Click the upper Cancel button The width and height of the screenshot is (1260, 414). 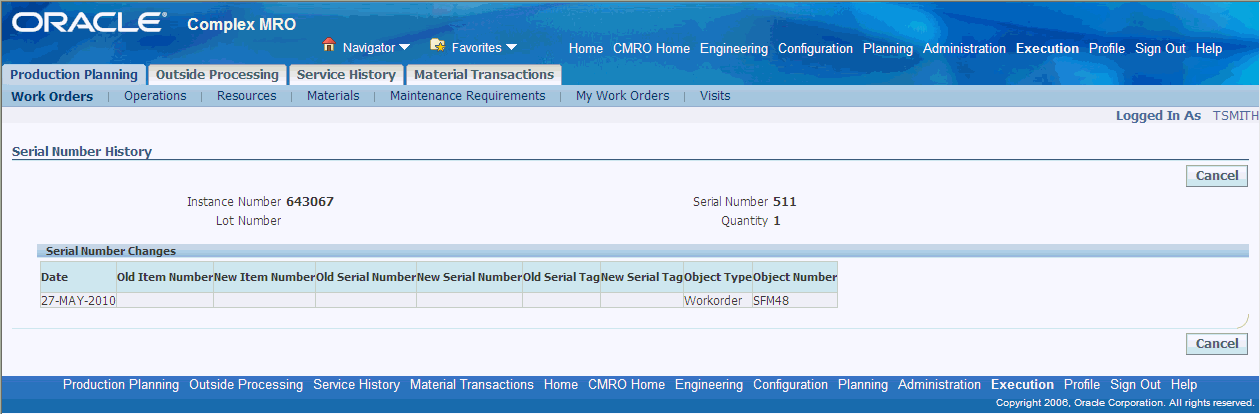point(1217,176)
